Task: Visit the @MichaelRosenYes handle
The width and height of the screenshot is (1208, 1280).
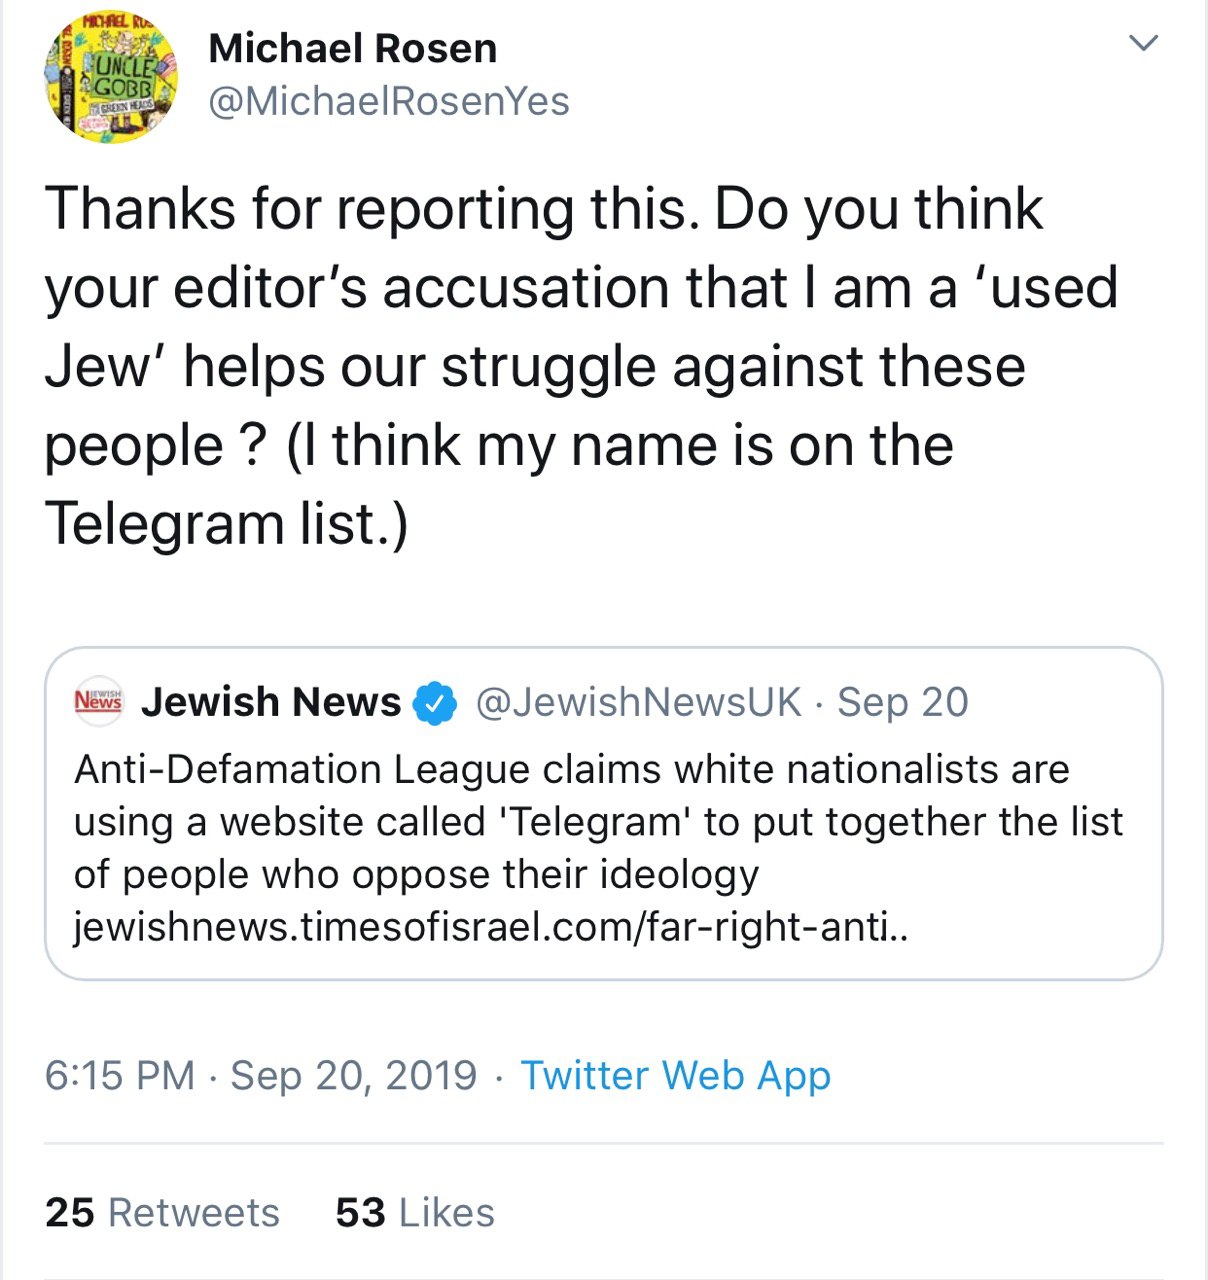Action: [x=388, y=101]
